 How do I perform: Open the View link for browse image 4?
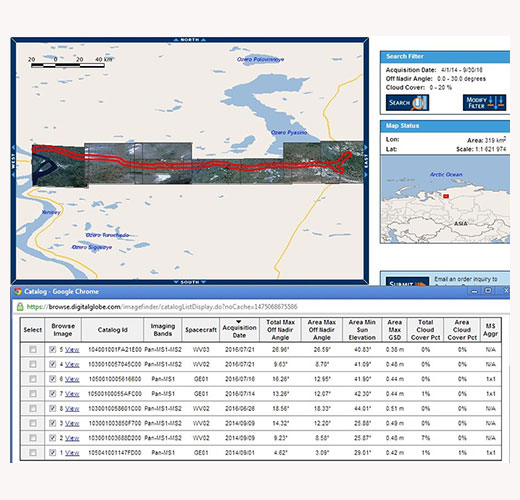click(72, 364)
